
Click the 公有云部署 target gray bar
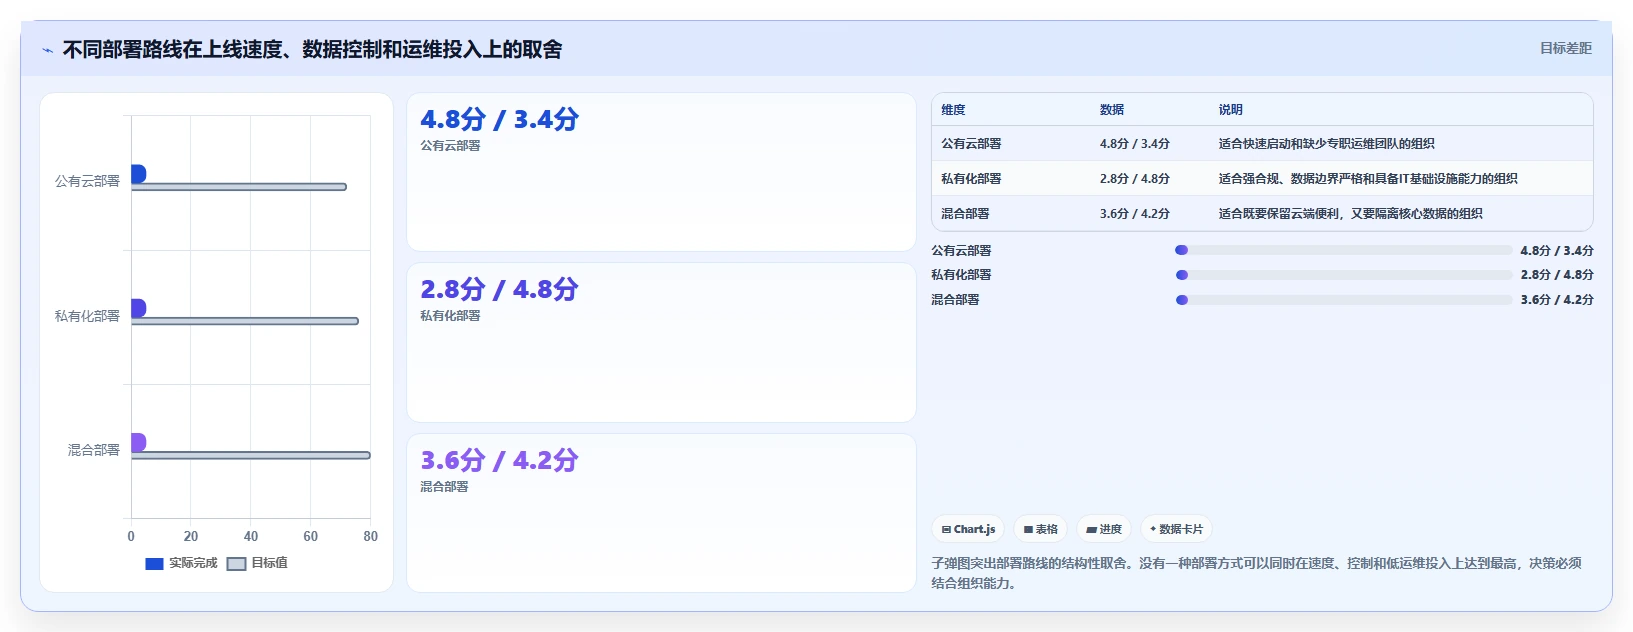click(x=239, y=187)
